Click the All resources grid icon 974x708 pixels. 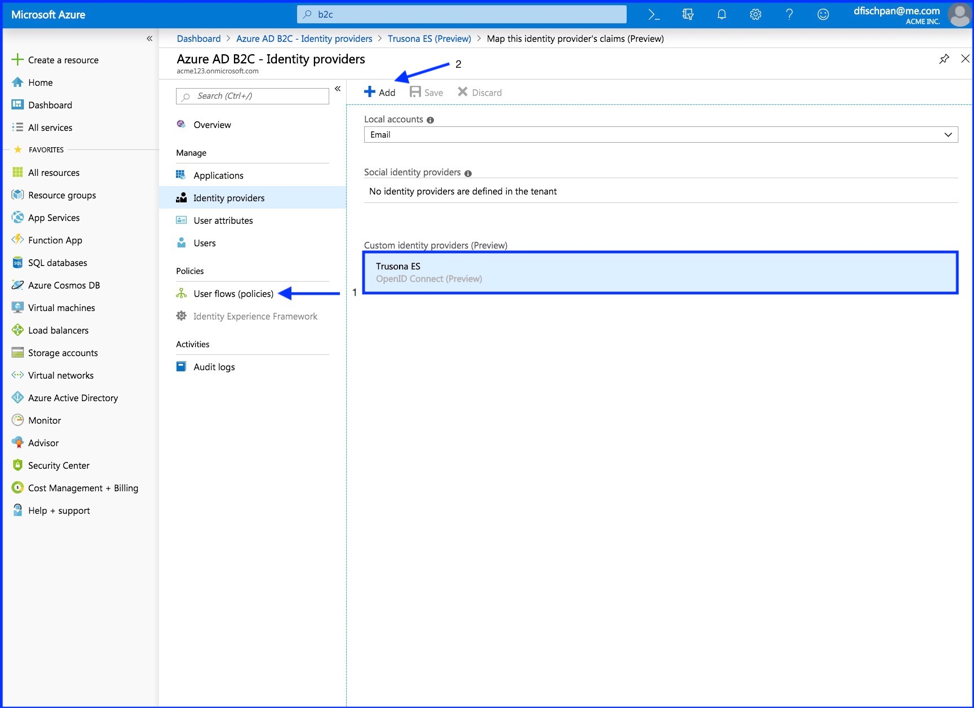pos(17,172)
